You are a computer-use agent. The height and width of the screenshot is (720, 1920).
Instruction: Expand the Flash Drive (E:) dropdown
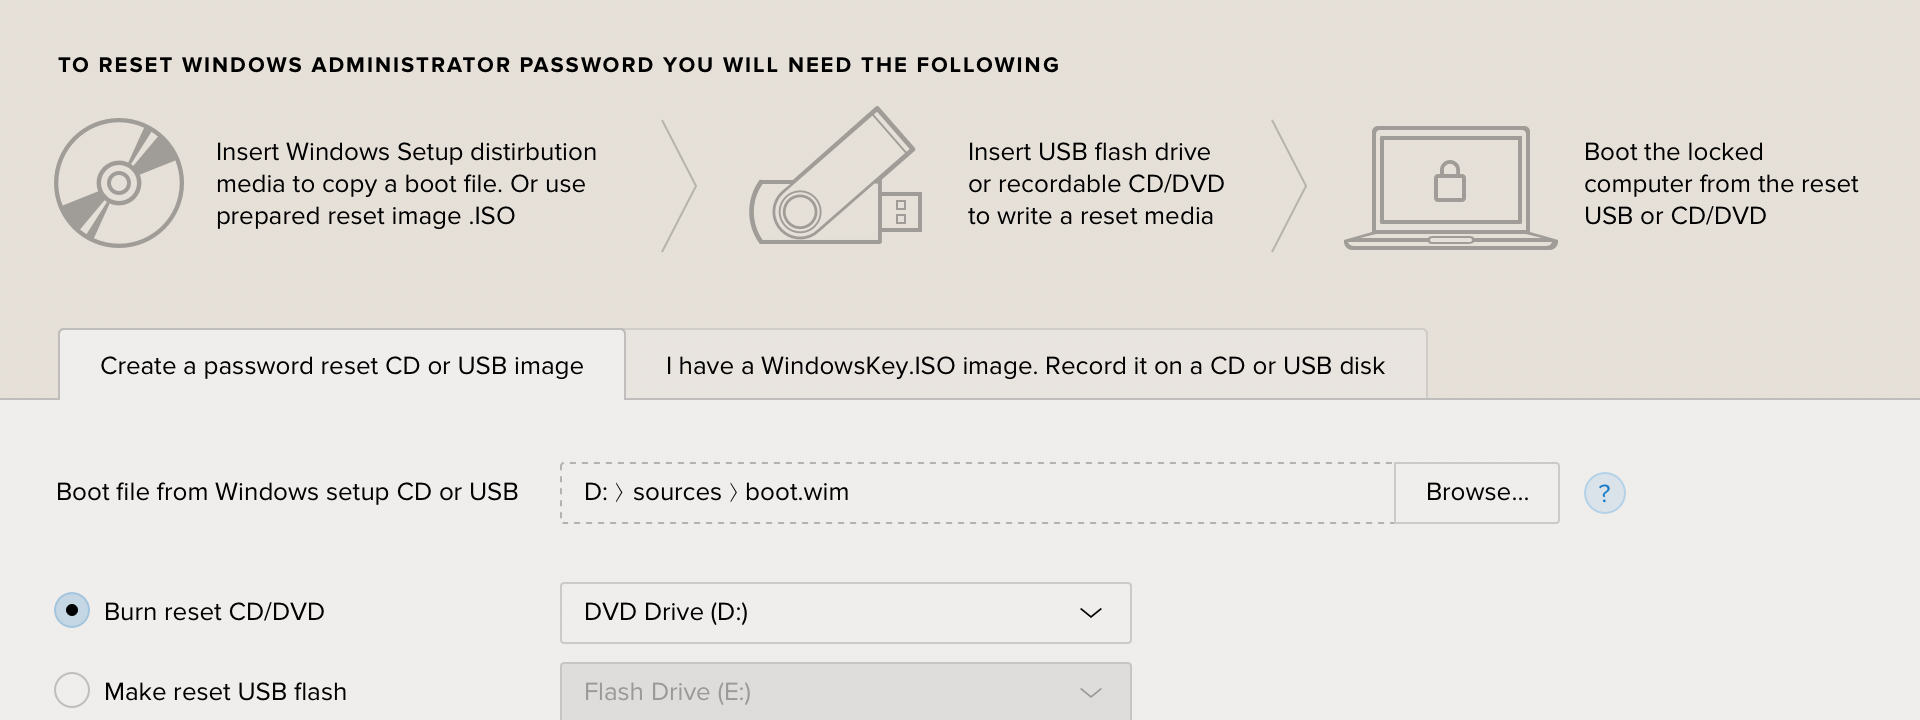click(x=845, y=692)
